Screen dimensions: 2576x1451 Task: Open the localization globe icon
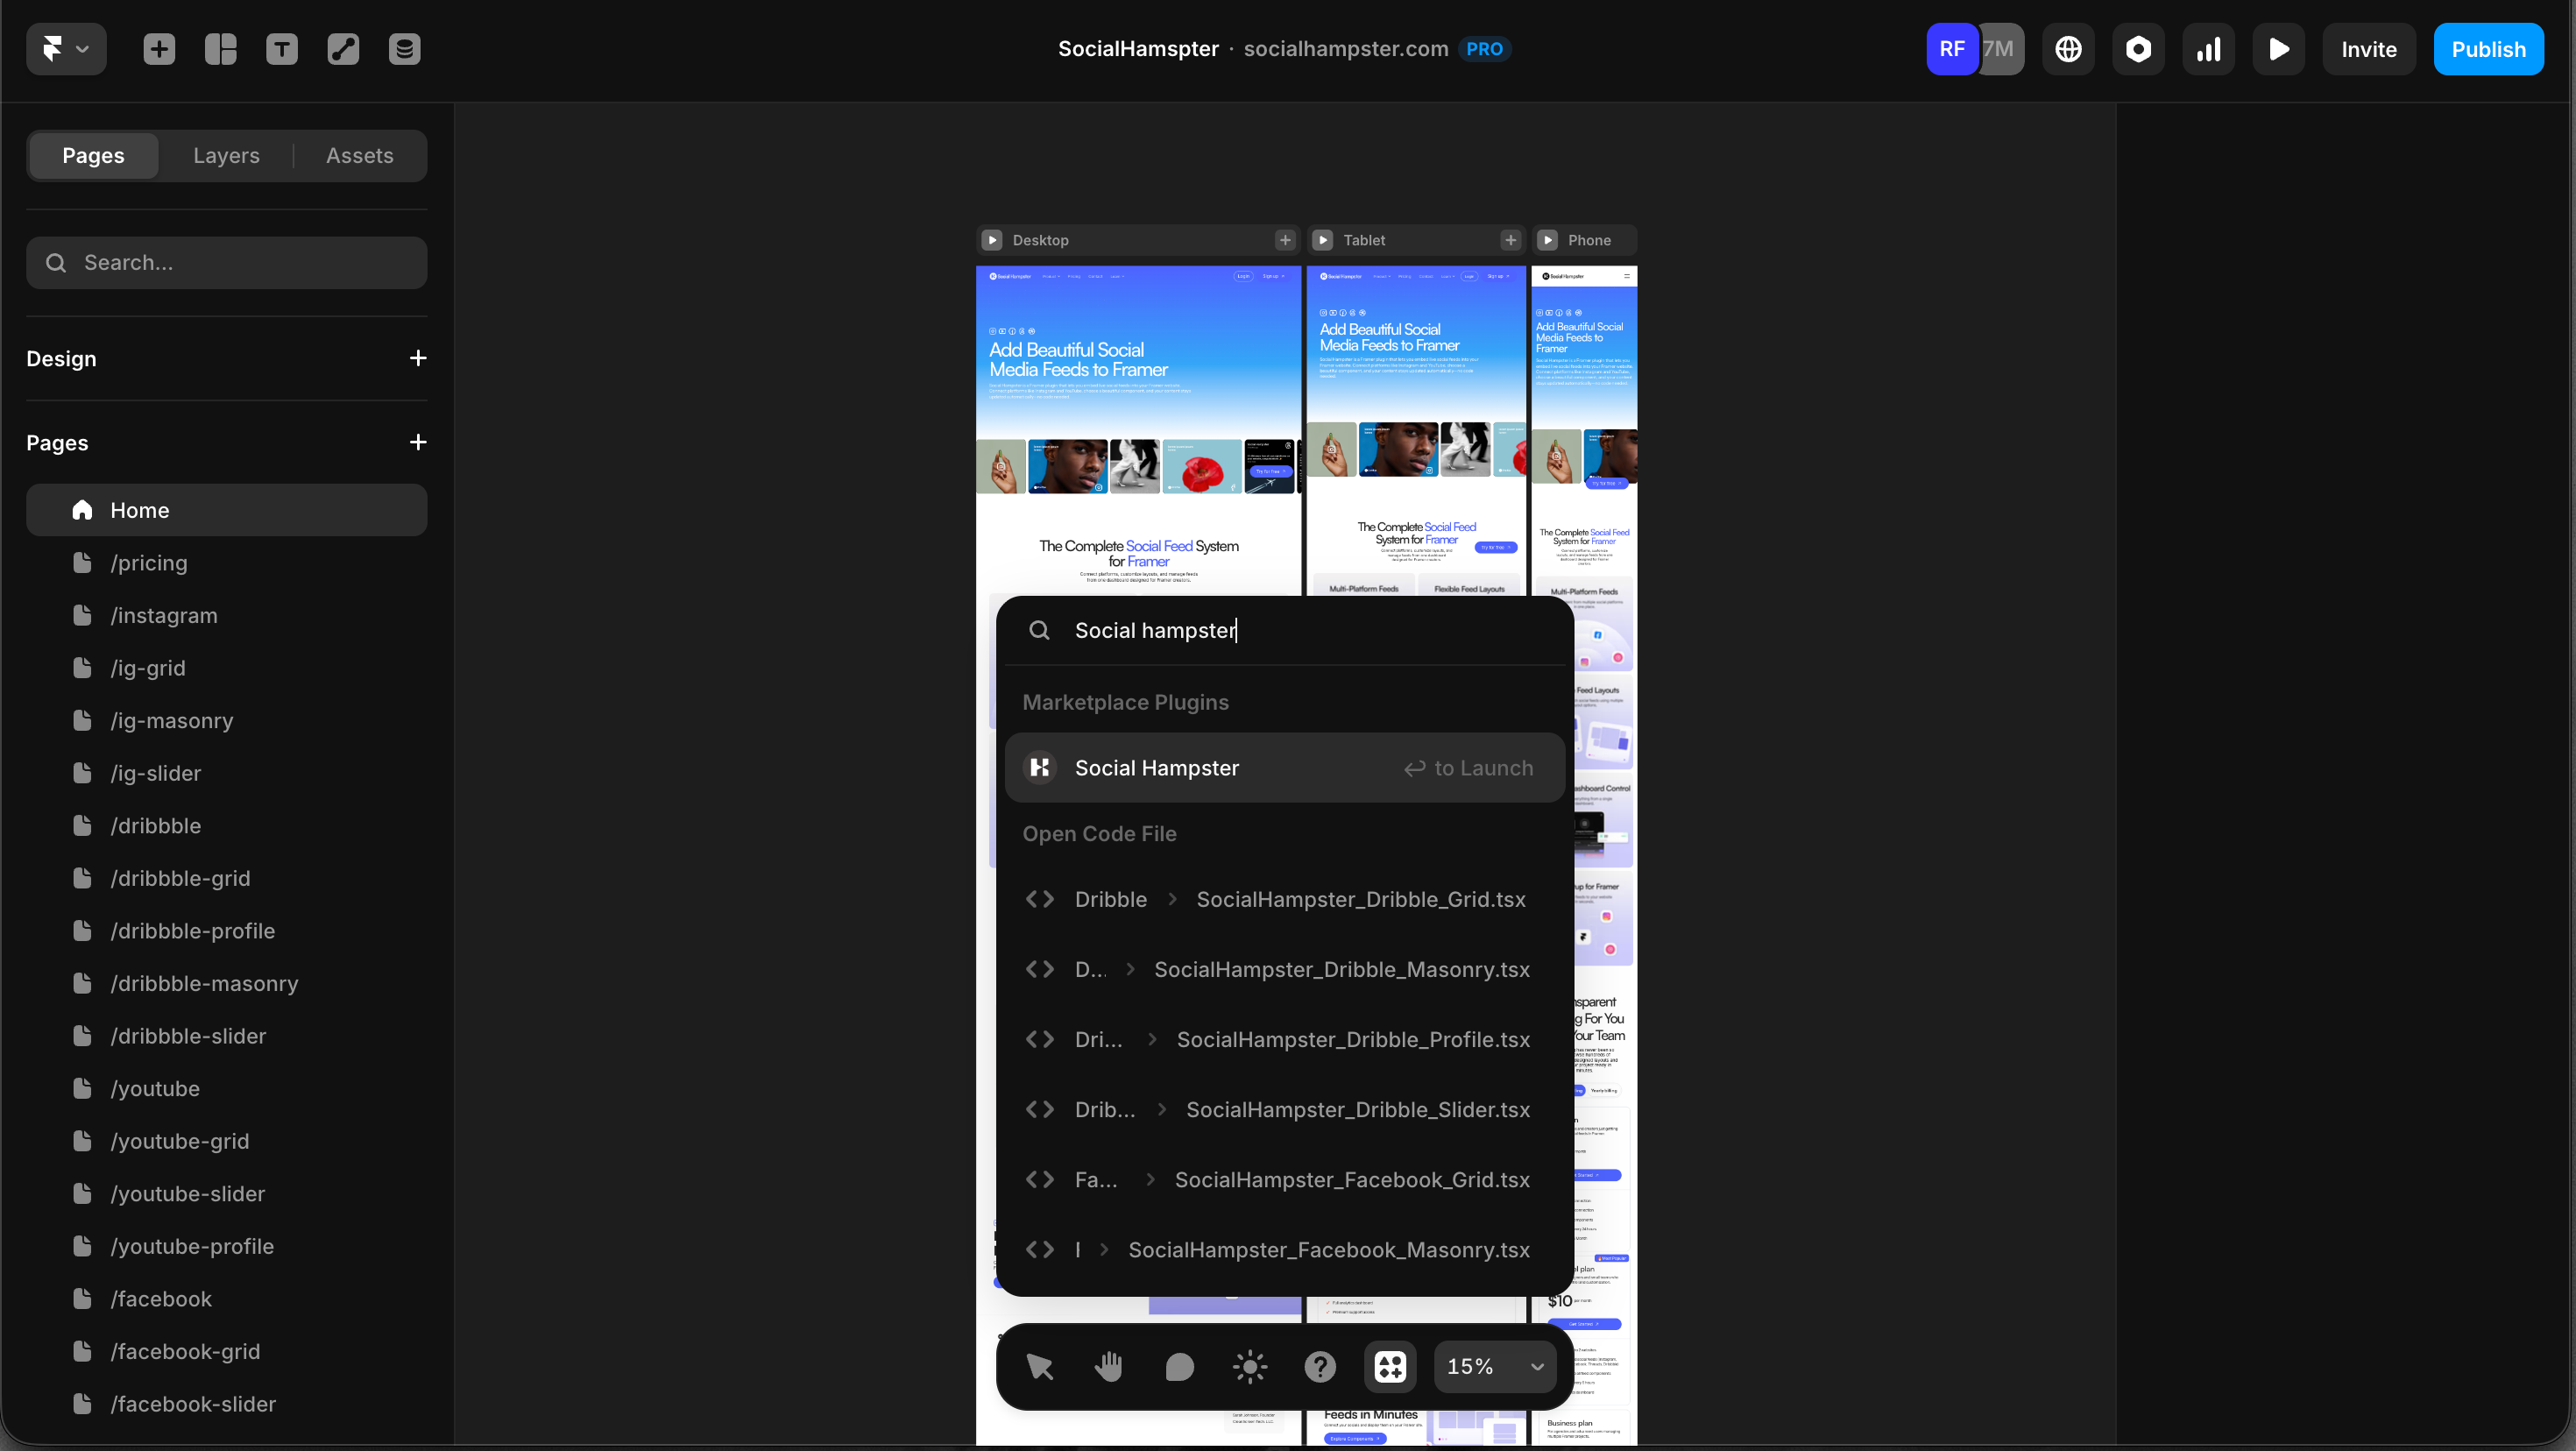click(2068, 49)
